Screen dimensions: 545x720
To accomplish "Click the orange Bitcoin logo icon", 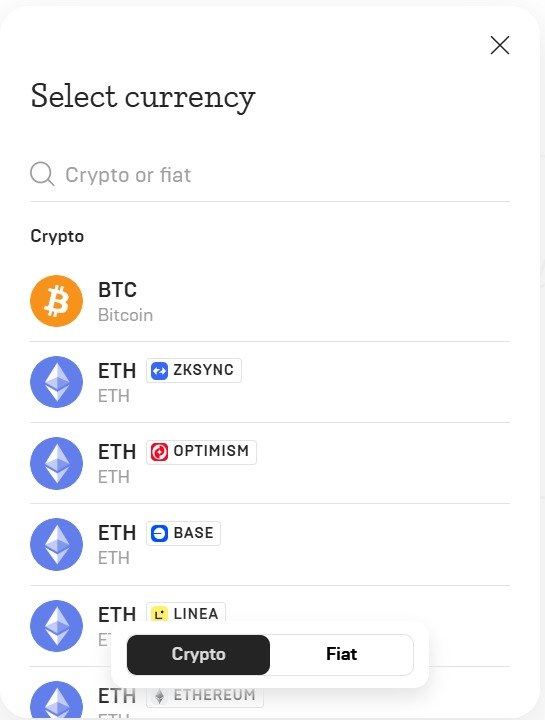I will pos(56,301).
